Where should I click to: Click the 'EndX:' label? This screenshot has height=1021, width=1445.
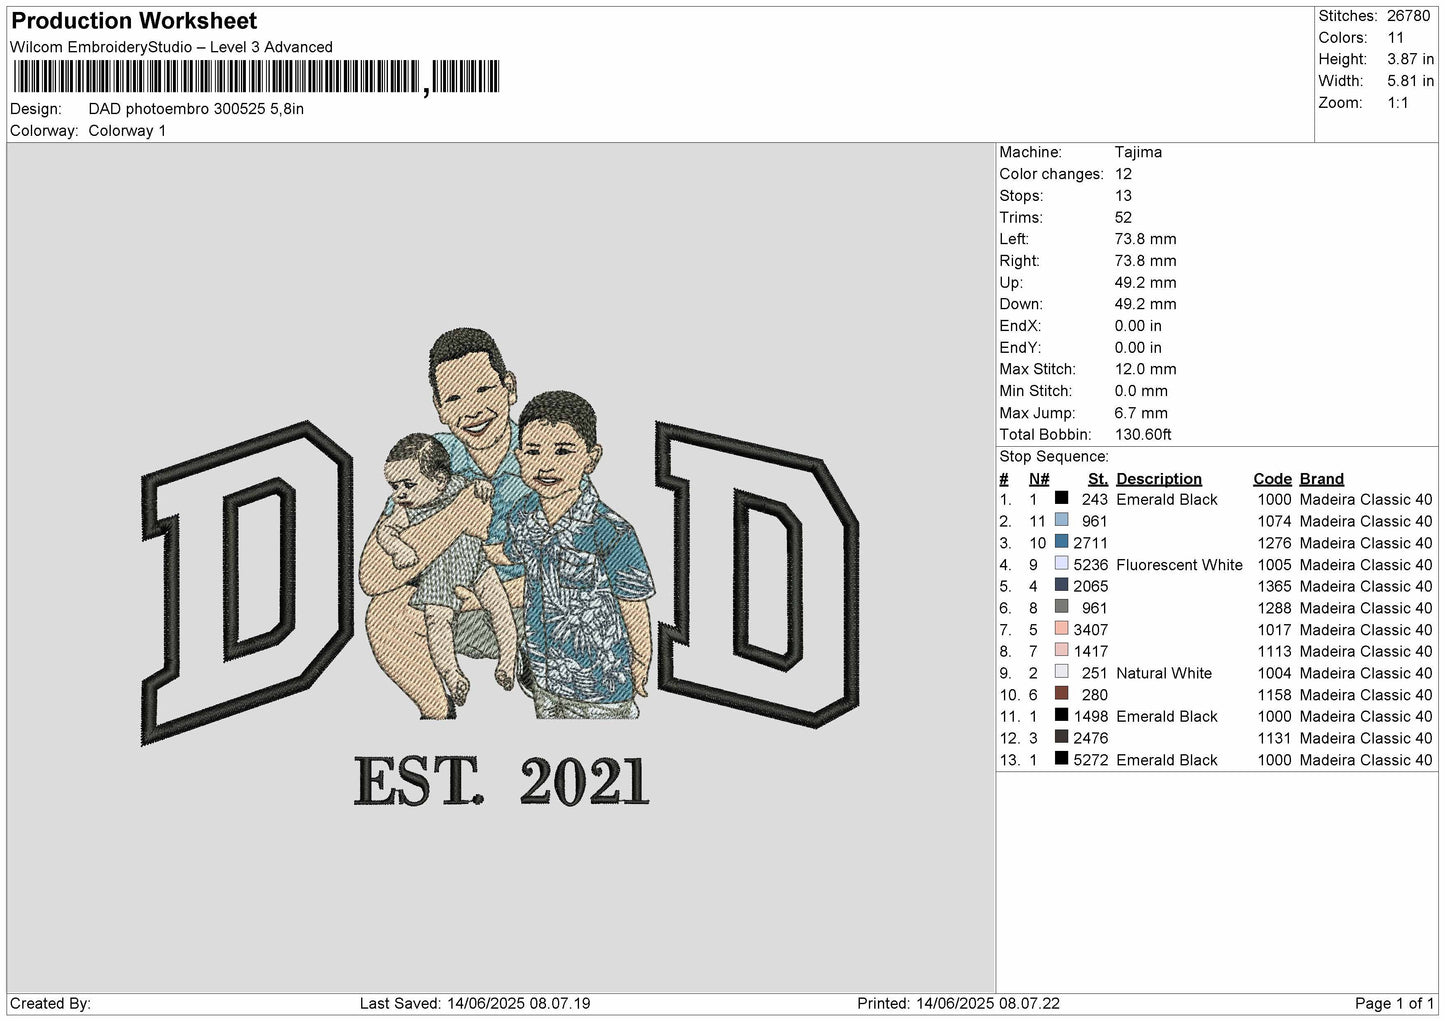[x=1020, y=326]
